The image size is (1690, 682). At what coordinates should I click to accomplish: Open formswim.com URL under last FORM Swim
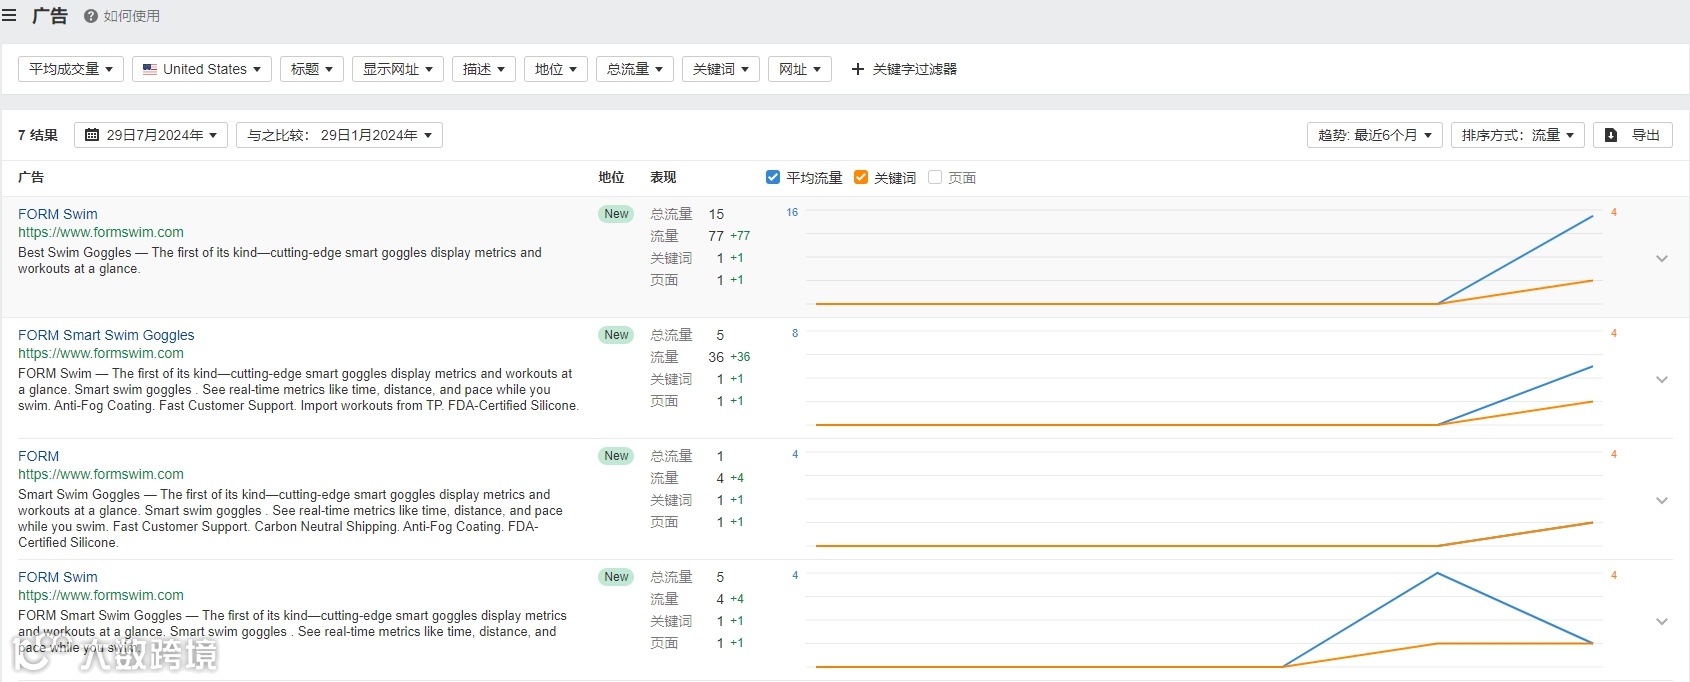(x=101, y=595)
